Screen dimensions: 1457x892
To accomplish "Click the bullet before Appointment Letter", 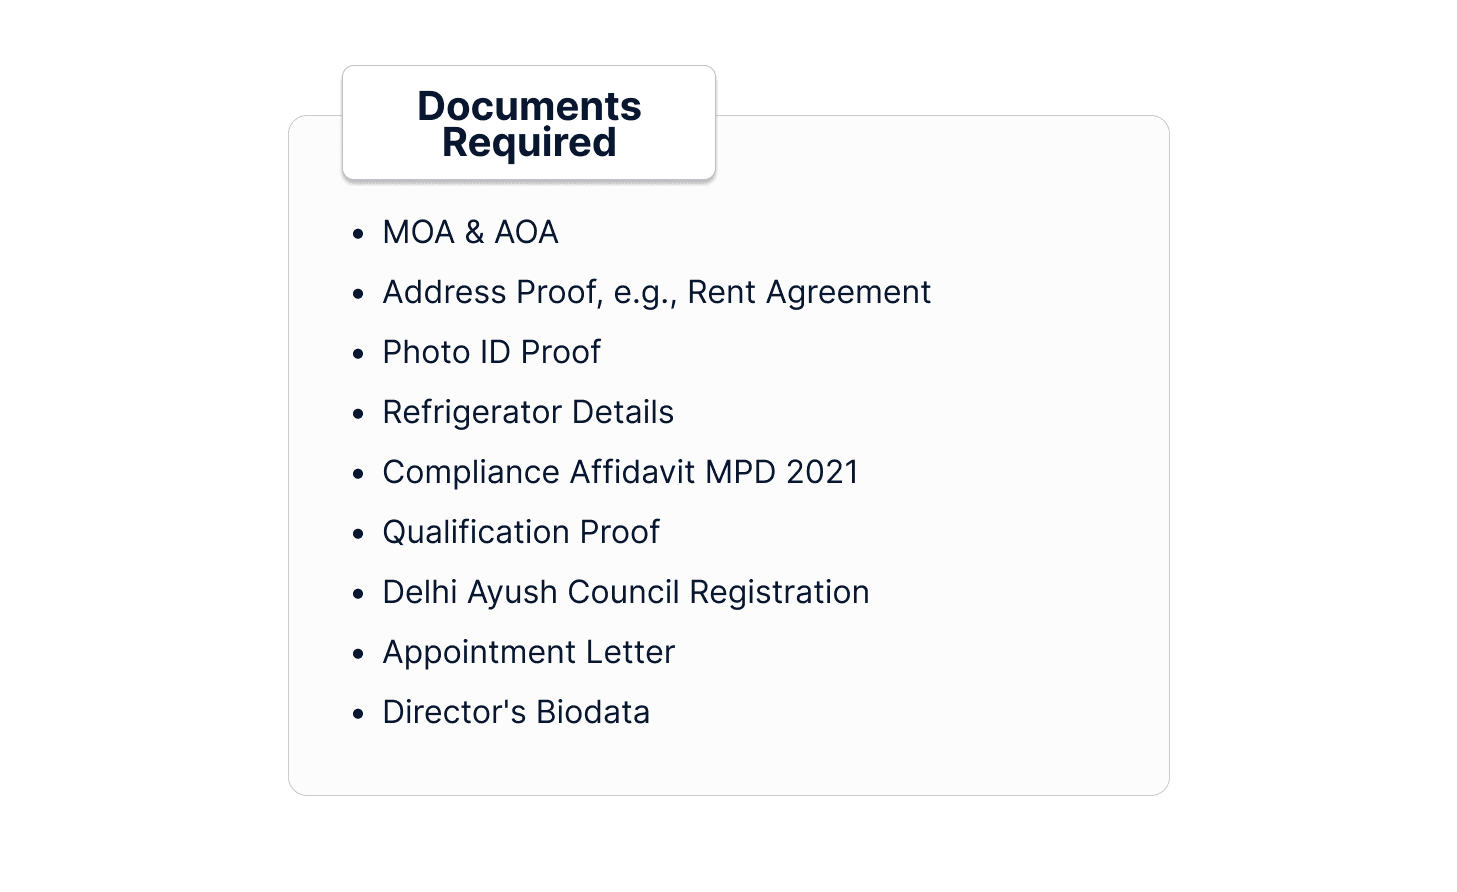I will pos(358,654).
